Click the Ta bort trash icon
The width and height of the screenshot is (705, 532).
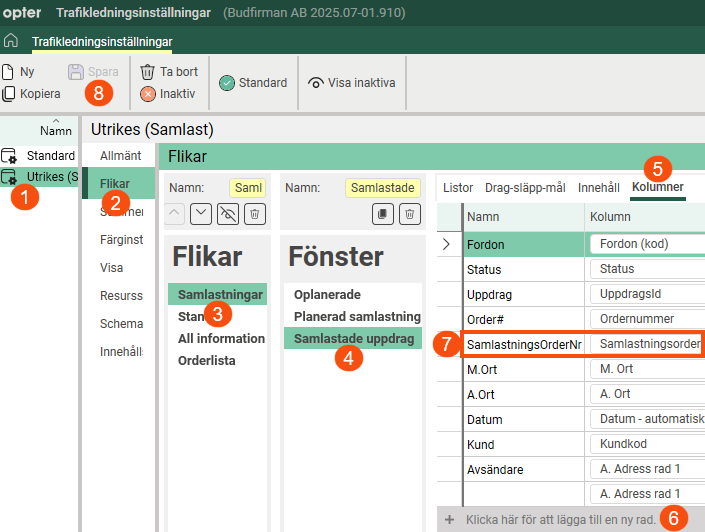148,72
